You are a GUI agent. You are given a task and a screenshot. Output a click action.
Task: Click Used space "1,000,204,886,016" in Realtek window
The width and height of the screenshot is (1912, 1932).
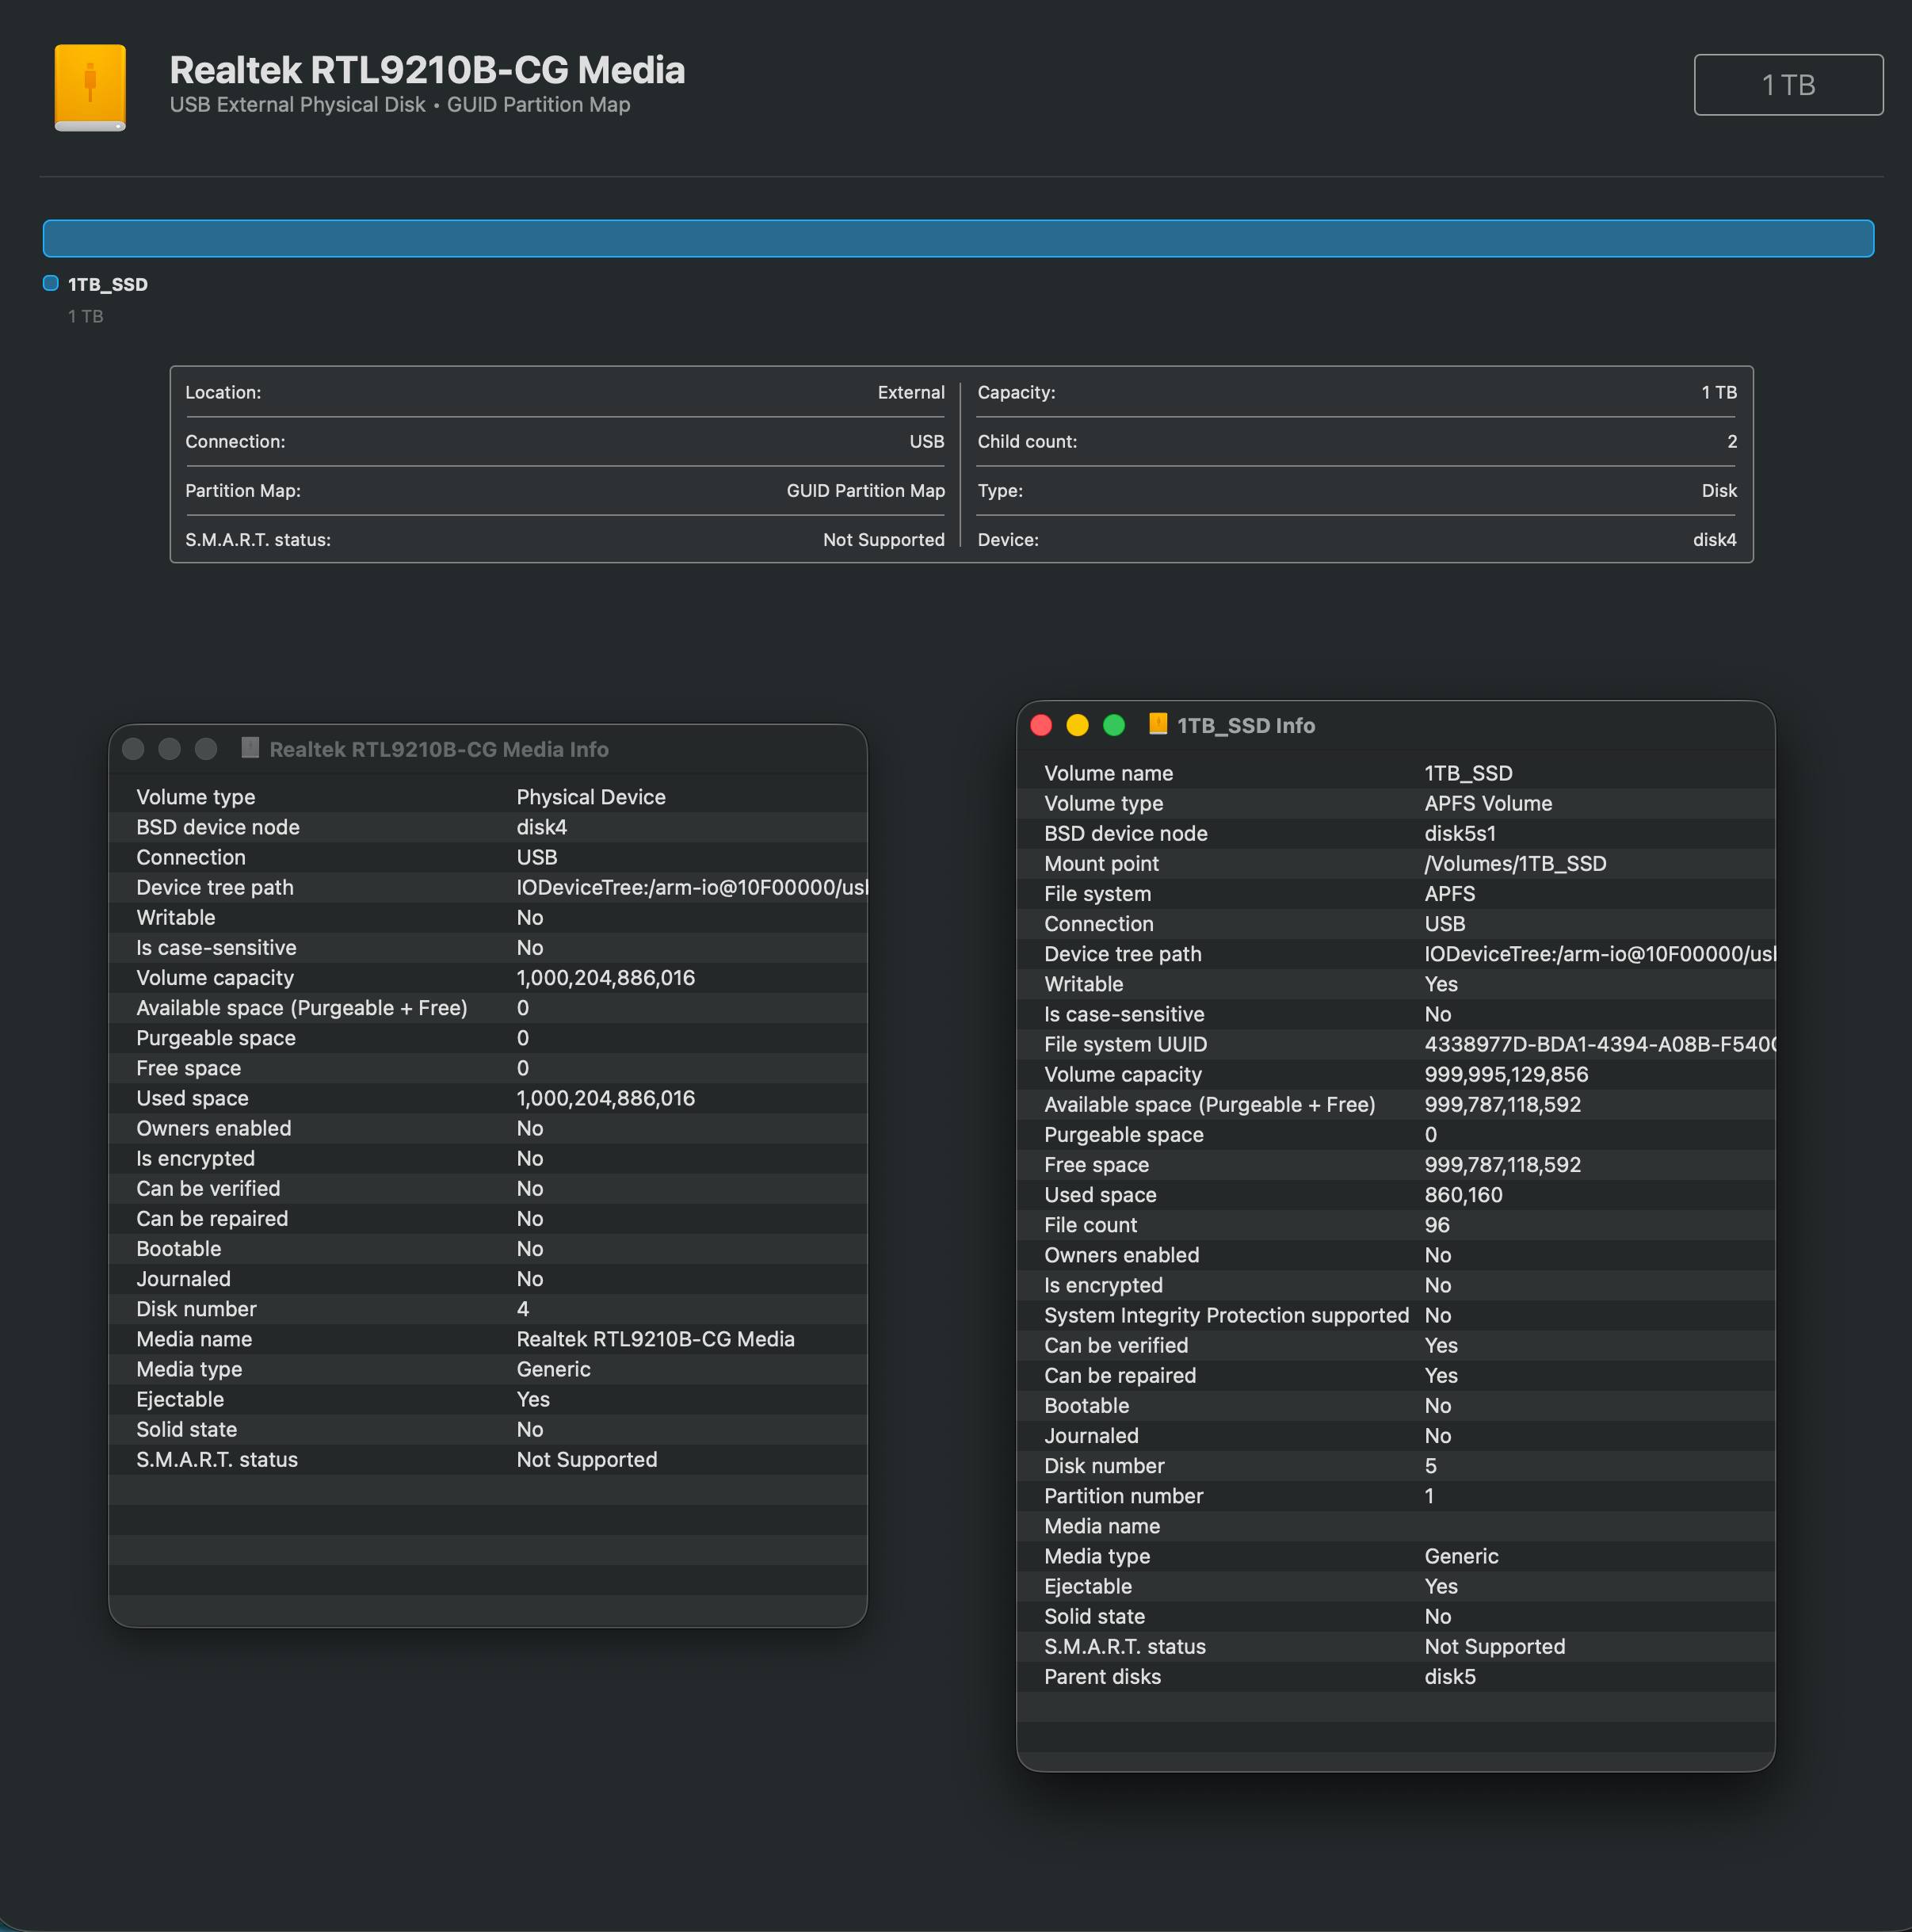[606, 1098]
